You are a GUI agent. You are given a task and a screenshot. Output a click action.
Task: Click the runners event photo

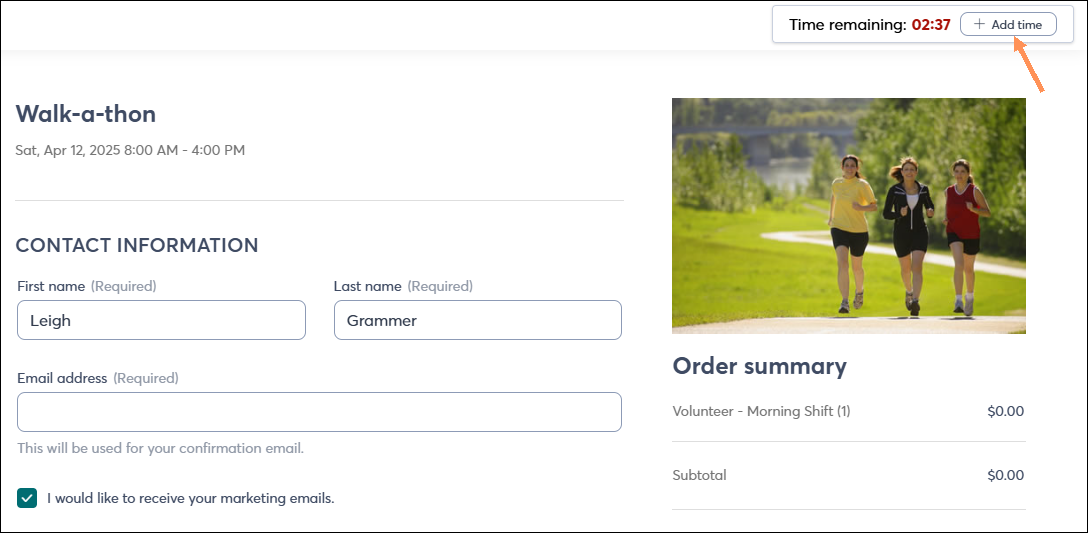[849, 216]
